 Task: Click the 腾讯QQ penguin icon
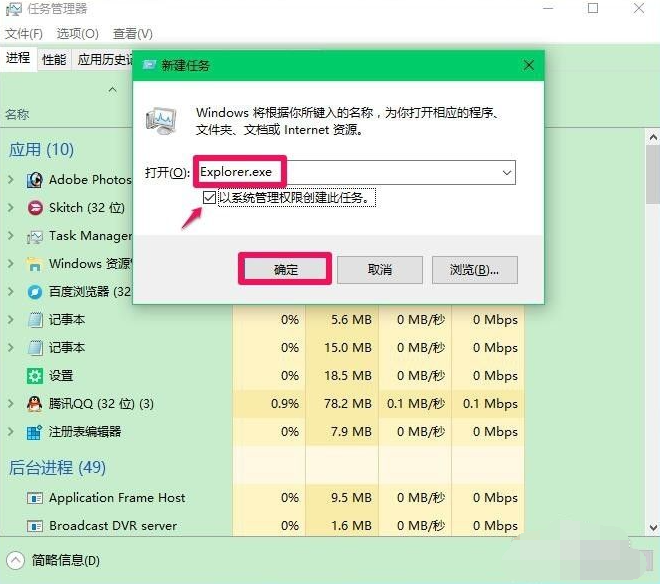tap(35, 403)
